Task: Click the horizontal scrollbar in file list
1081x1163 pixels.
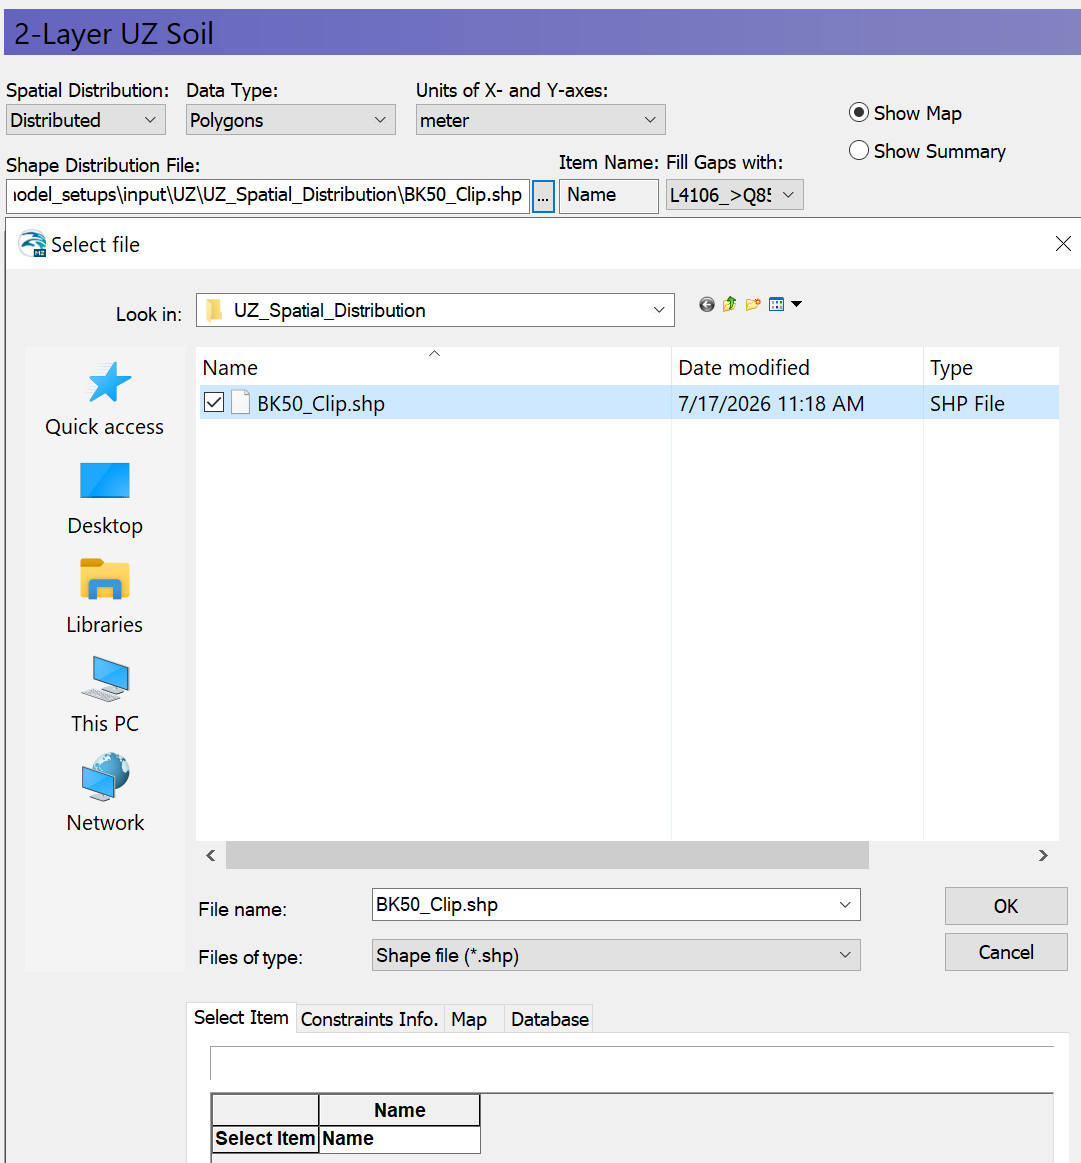Action: pos(547,855)
